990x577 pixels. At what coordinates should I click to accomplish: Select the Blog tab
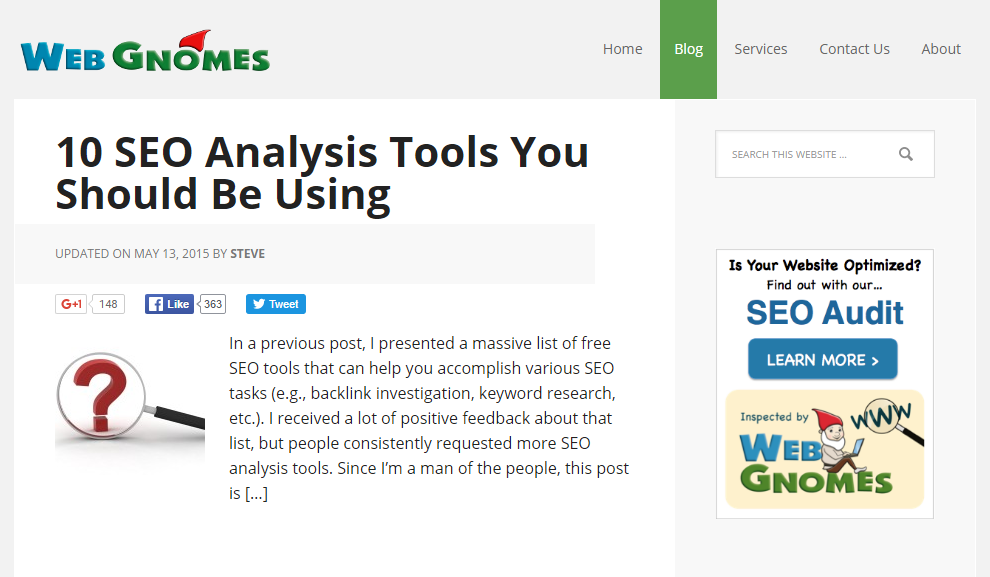[688, 49]
